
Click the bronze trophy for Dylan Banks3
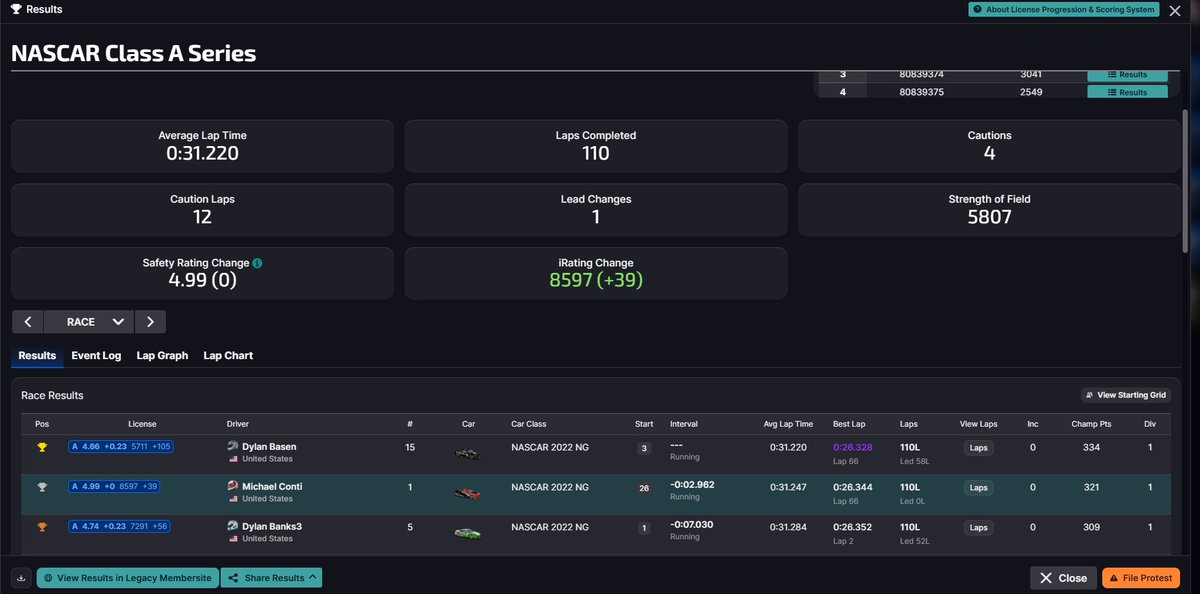click(42, 527)
